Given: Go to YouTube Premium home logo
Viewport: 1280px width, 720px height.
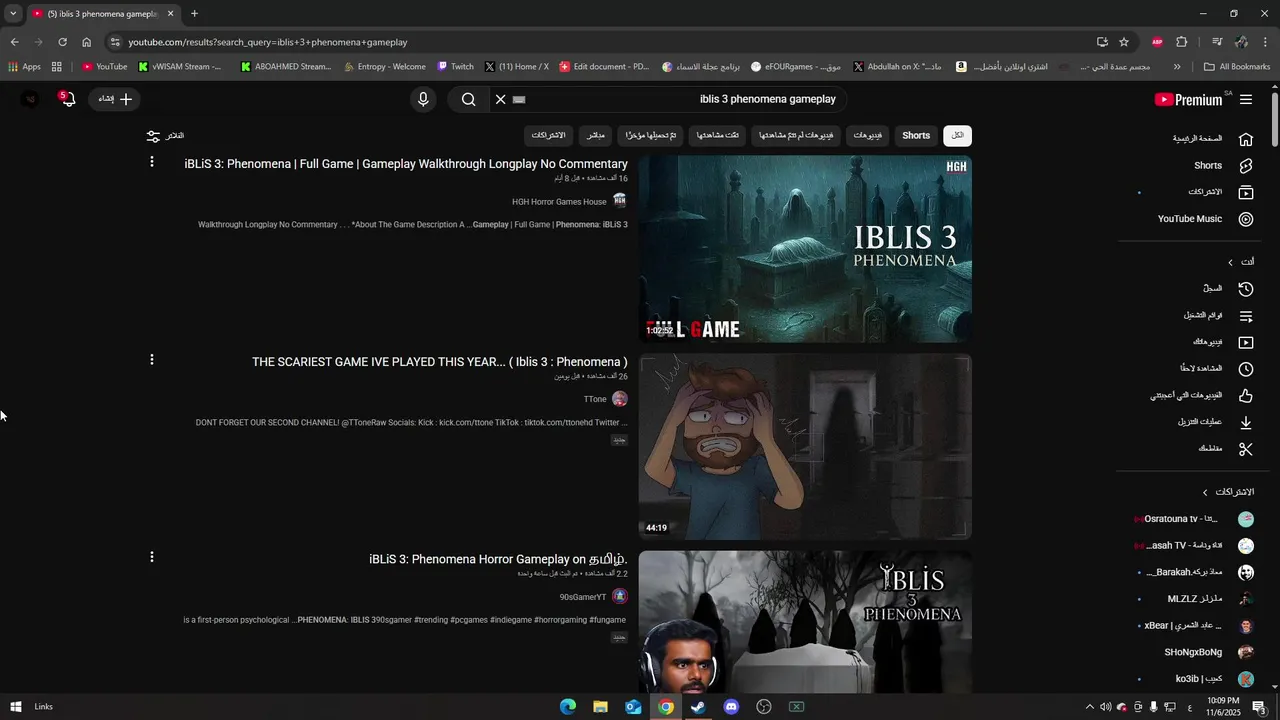Looking at the screenshot, I should pos(1188,99).
